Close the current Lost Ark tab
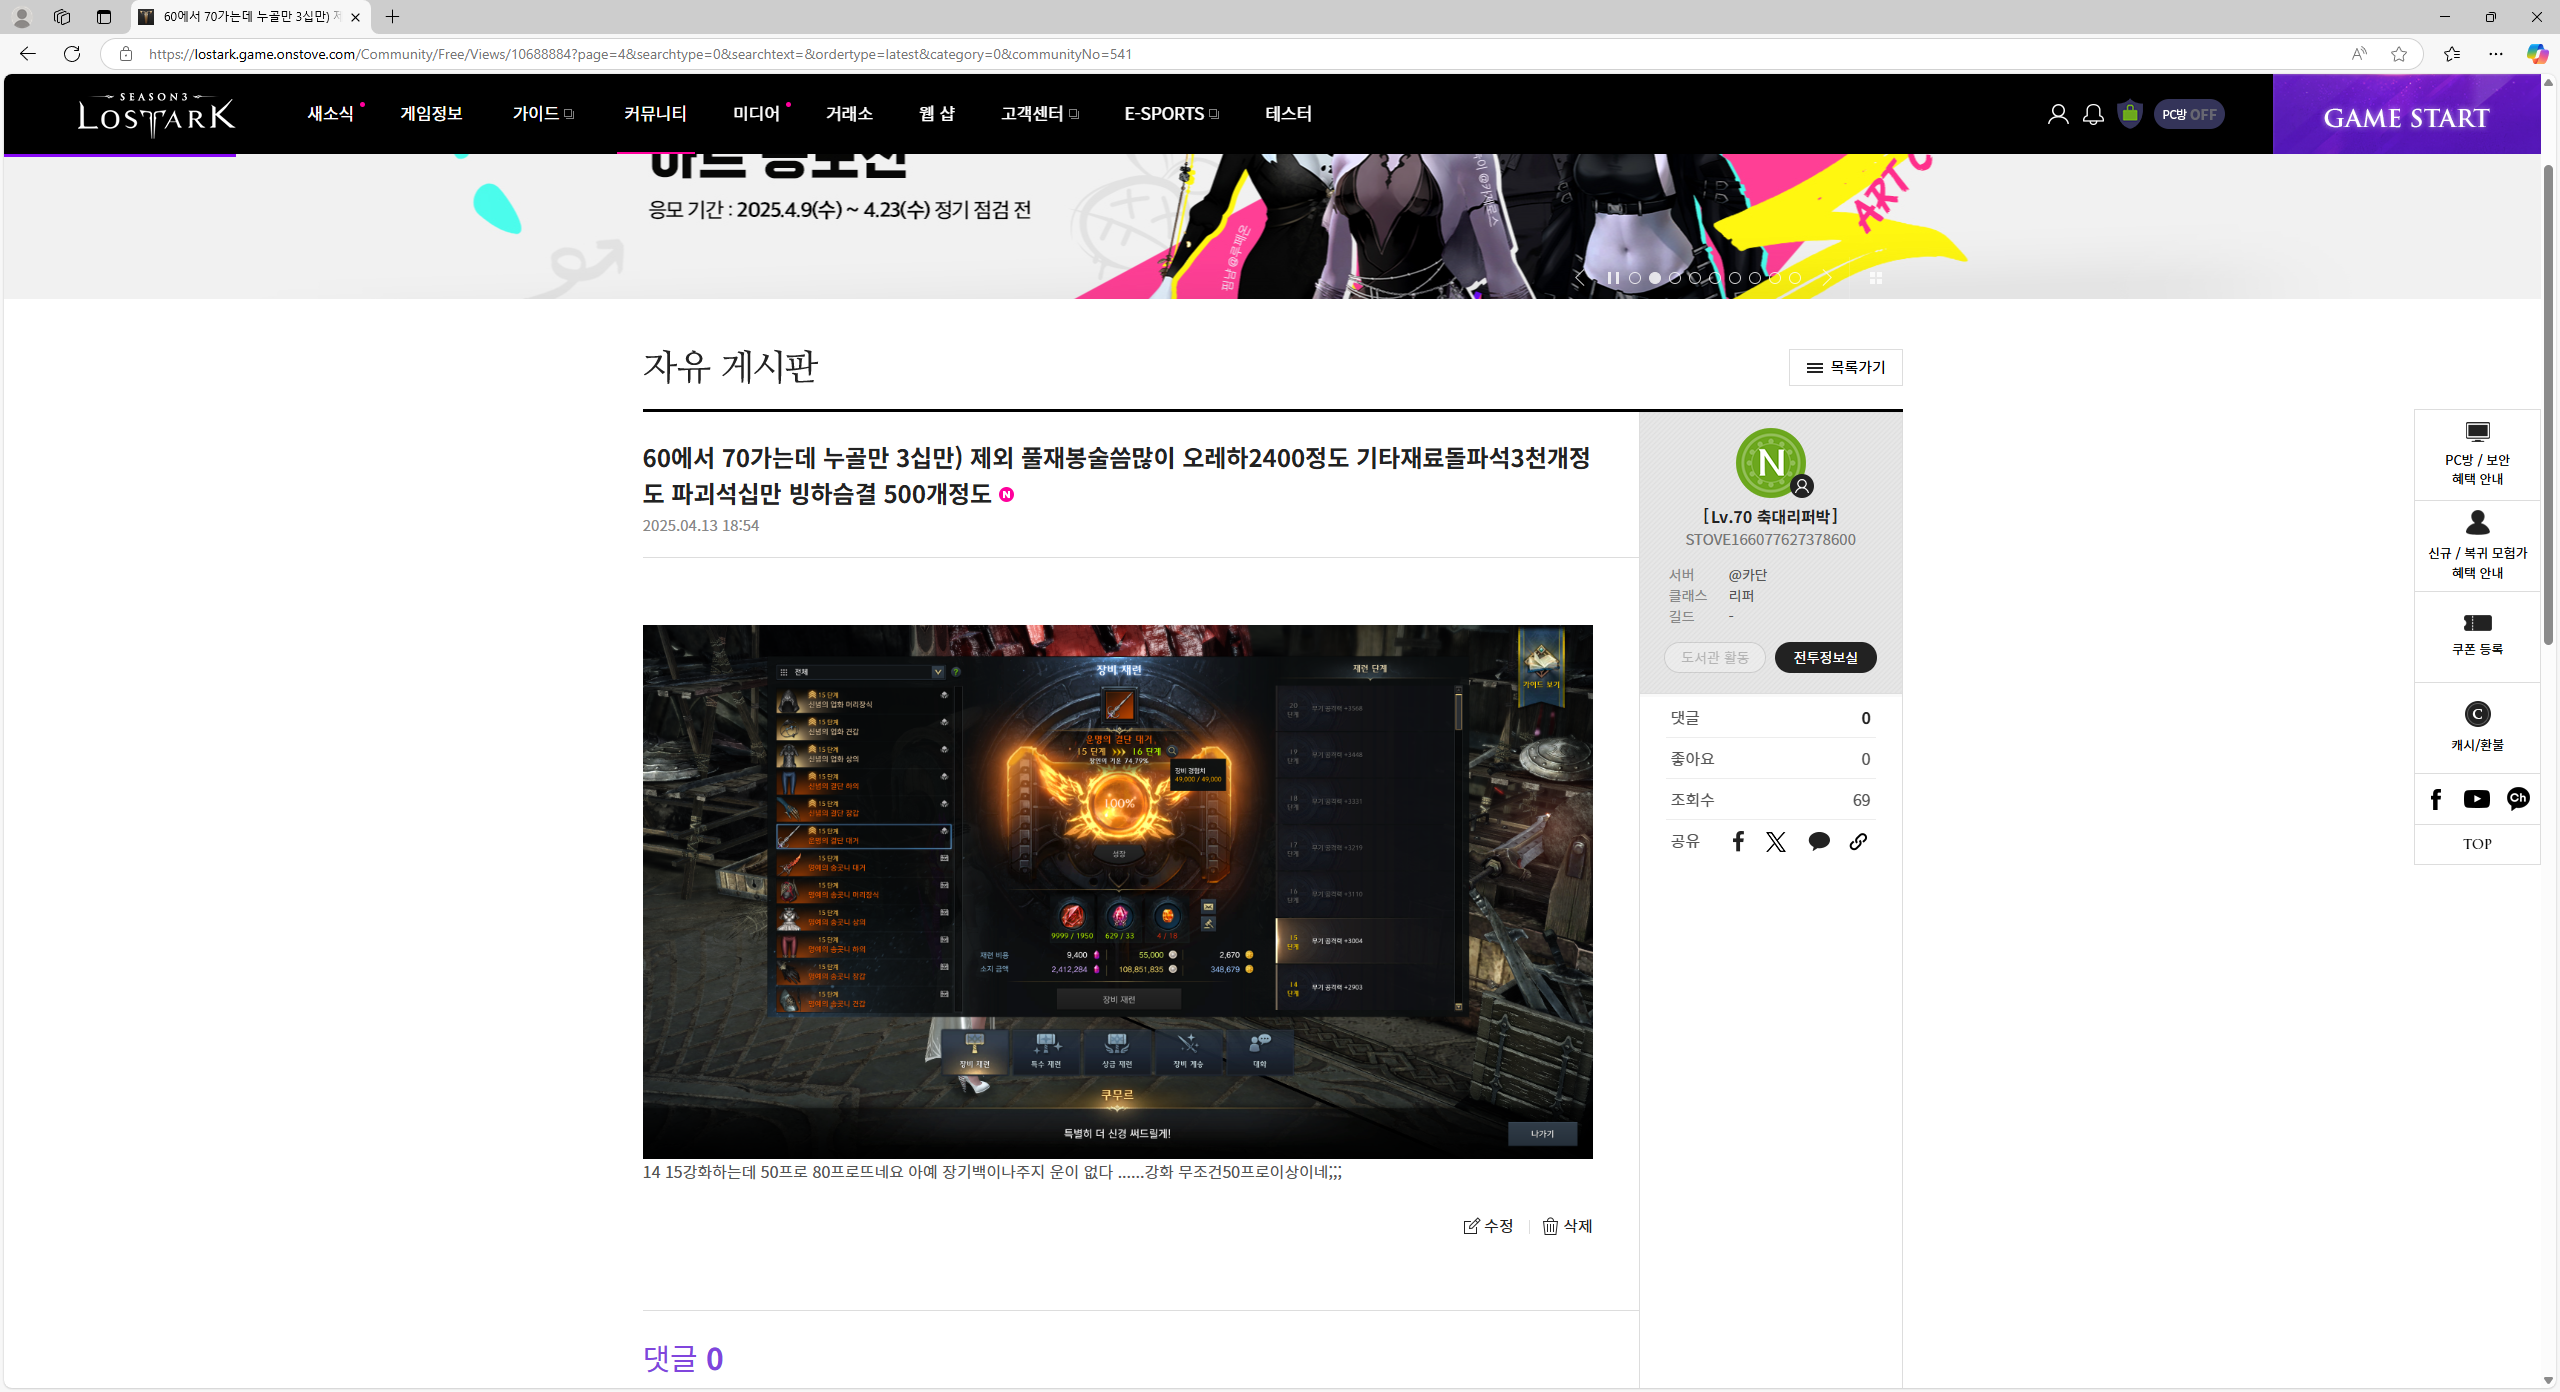 tap(355, 17)
